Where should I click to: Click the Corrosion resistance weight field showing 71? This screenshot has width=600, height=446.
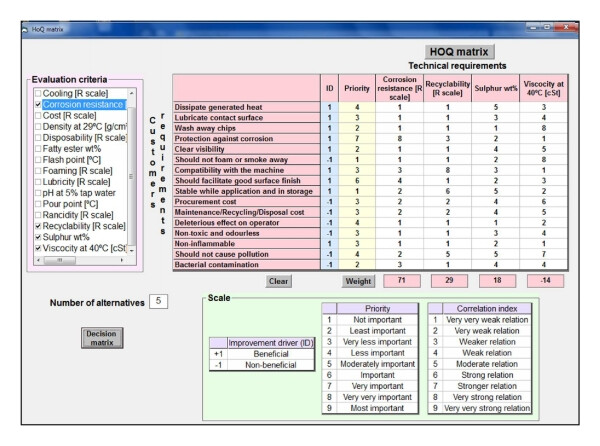tap(402, 281)
